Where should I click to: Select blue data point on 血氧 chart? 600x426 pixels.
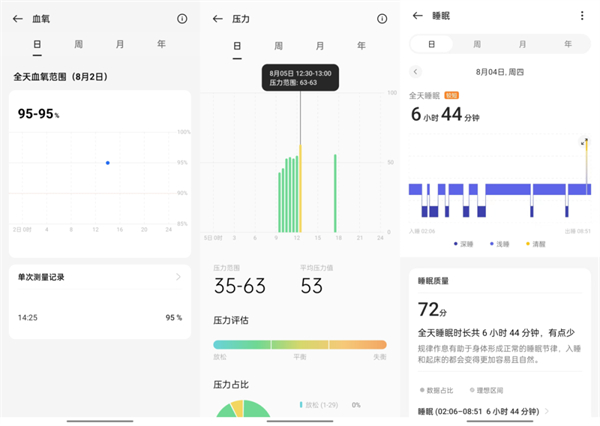pyautogui.click(x=108, y=162)
